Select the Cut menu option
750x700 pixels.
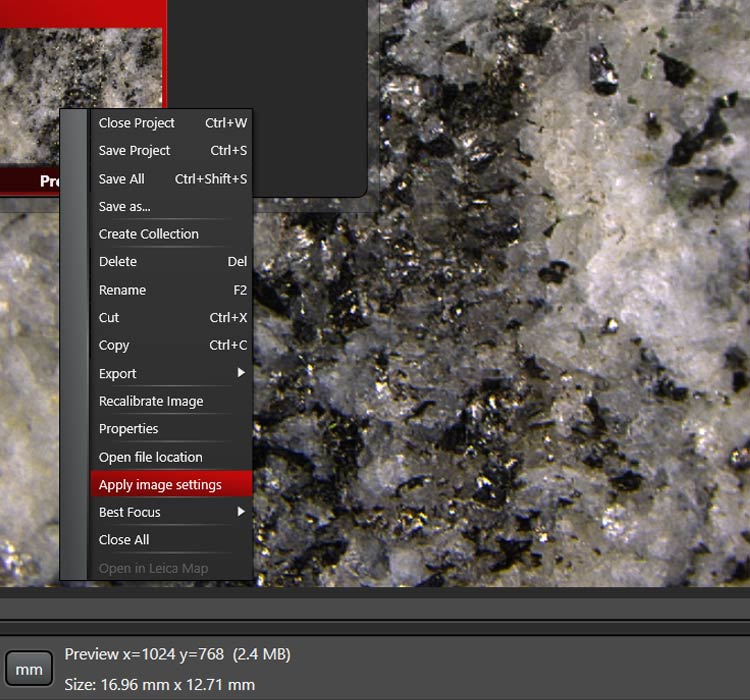109,318
